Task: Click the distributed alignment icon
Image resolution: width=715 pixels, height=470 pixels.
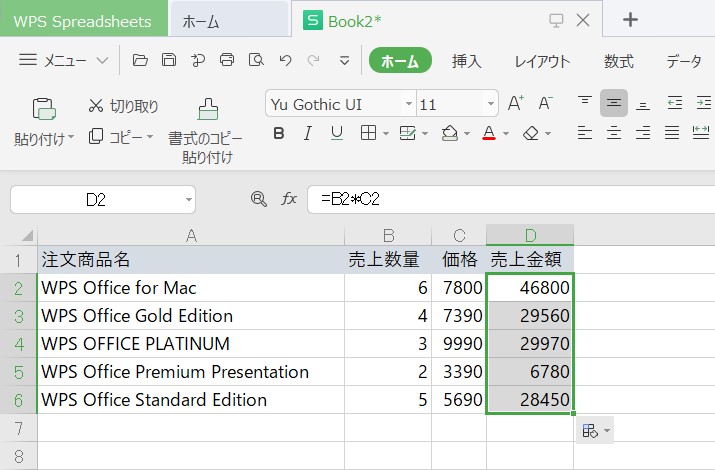Action: pyautogui.click(x=701, y=133)
